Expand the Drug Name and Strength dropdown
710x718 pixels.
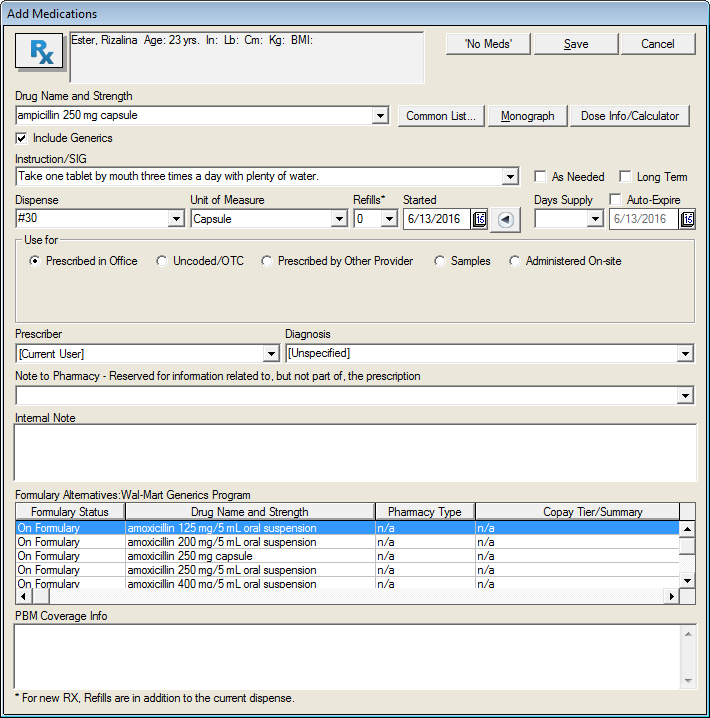click(379, 116)
